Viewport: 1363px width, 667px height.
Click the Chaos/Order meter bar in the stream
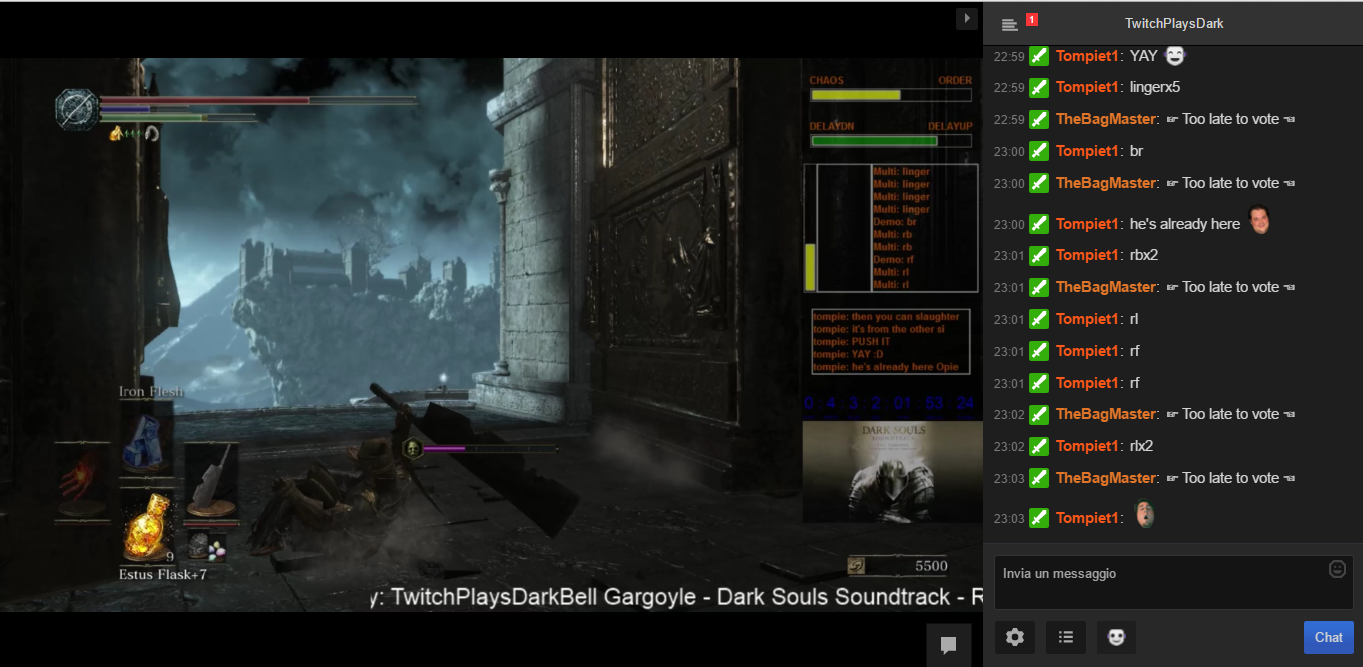[890, 95]
